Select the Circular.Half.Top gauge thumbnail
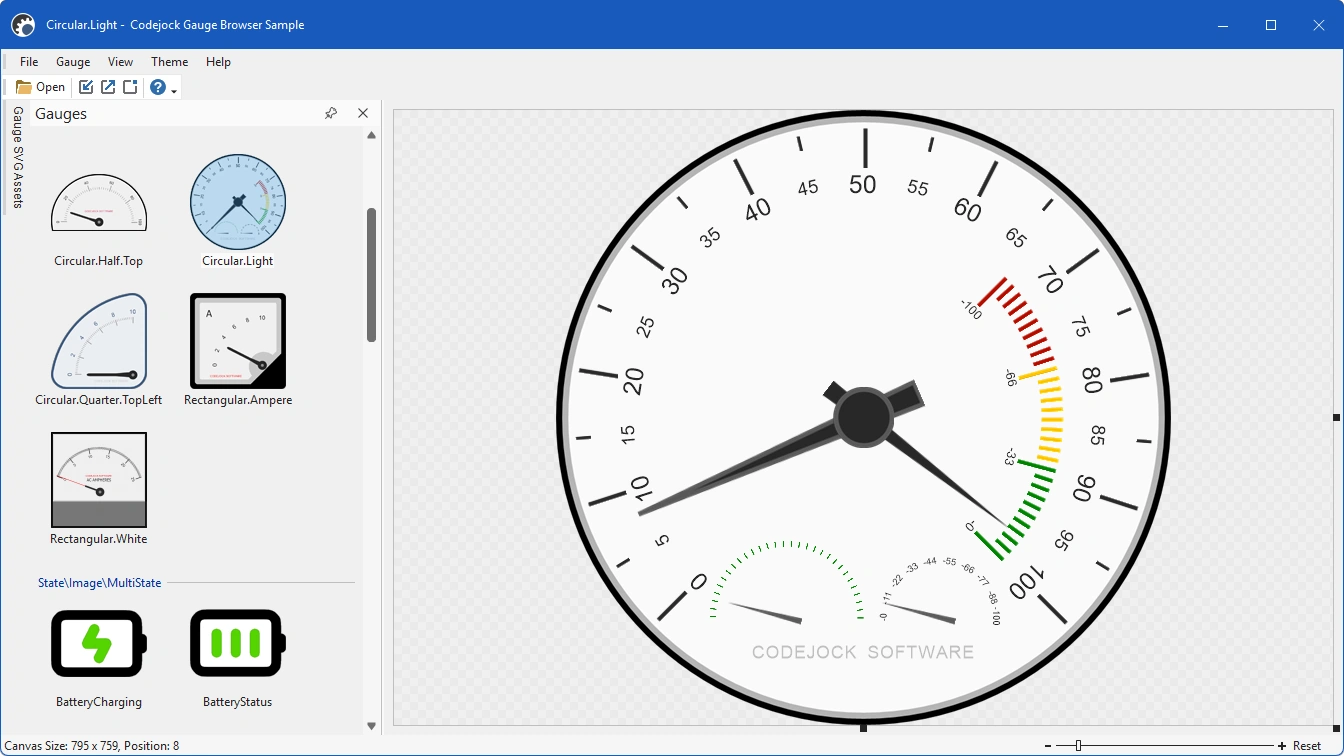 (98, 203)
